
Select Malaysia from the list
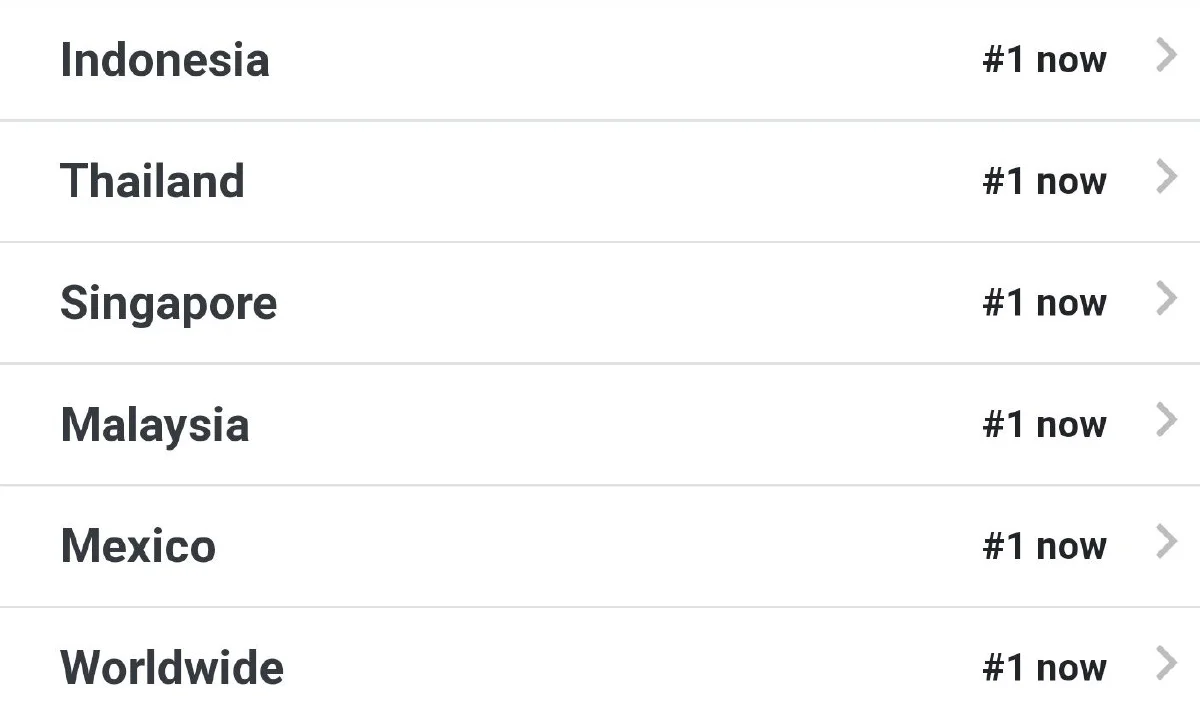[155, 425]
